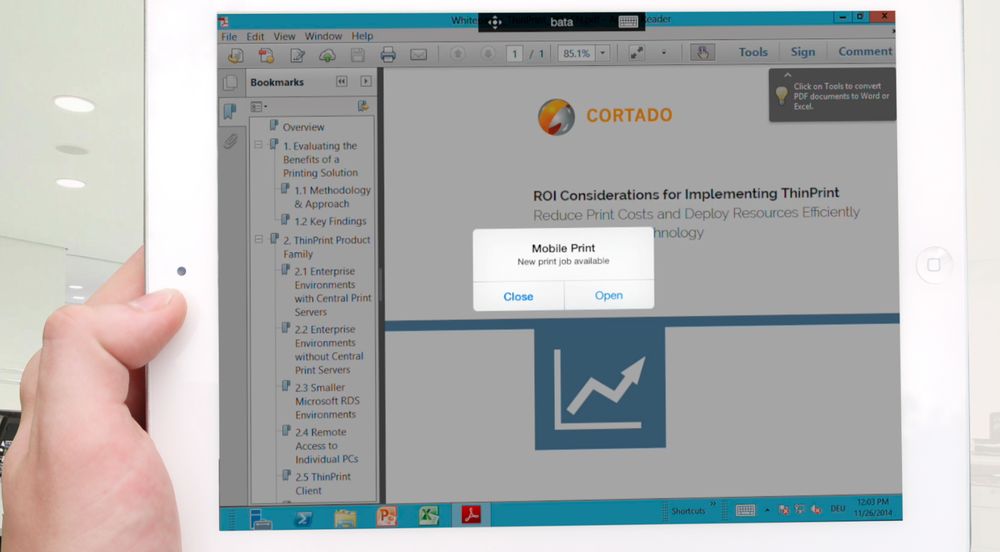Image resolution: width=1000 pixels, height=552 pixels.
Task: Click the Save floppy disk icon
Action: click(358, 55)
